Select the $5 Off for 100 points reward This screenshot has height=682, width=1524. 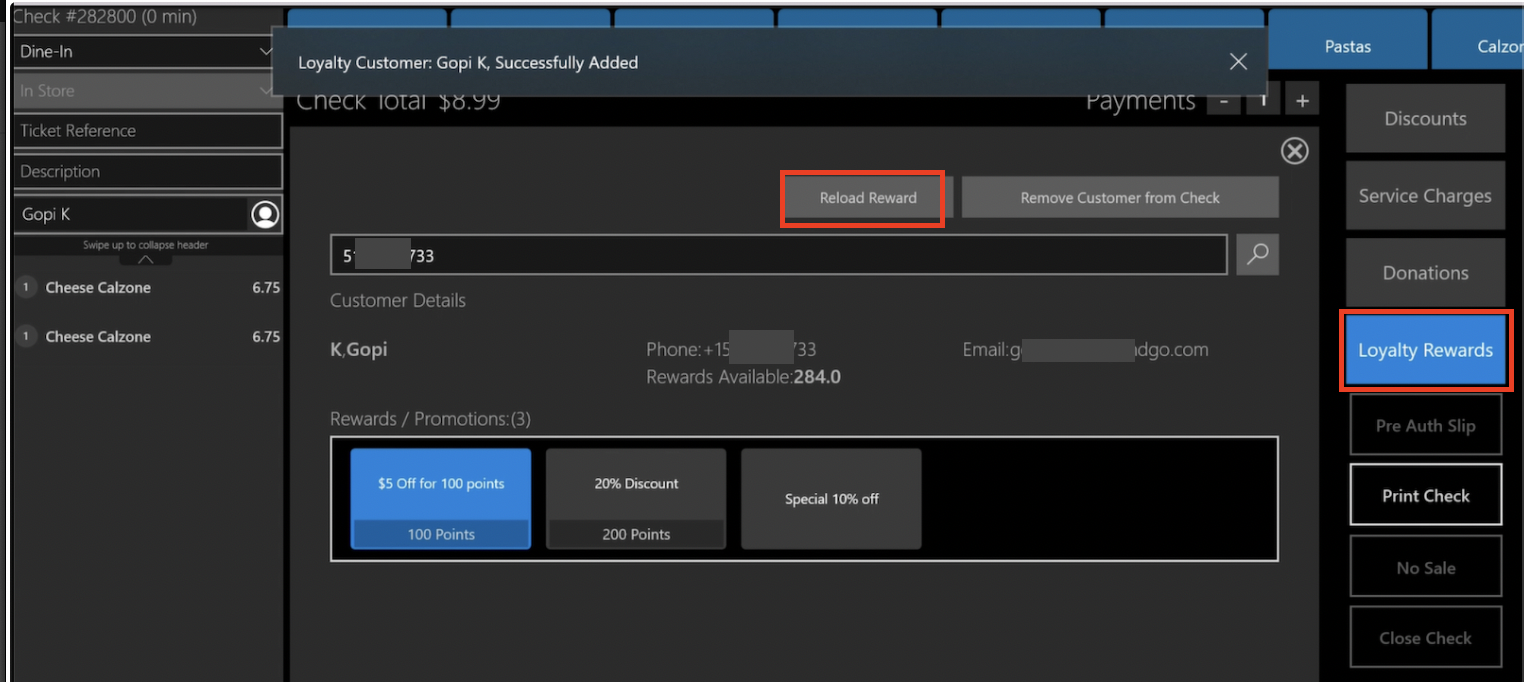click(441, 498)
